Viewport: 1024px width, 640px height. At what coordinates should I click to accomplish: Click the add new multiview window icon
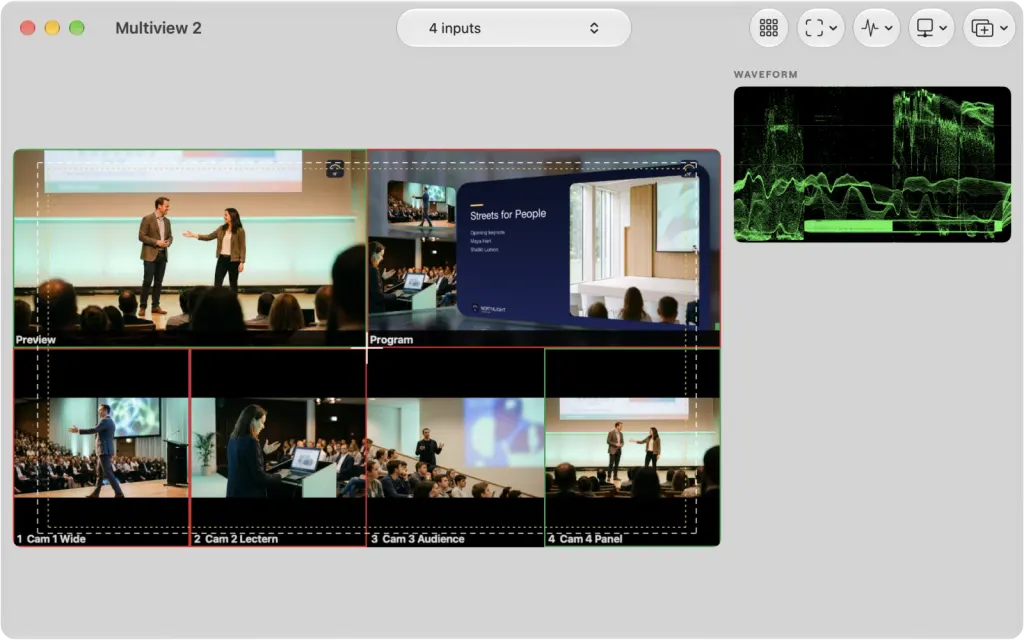[982, 28]
